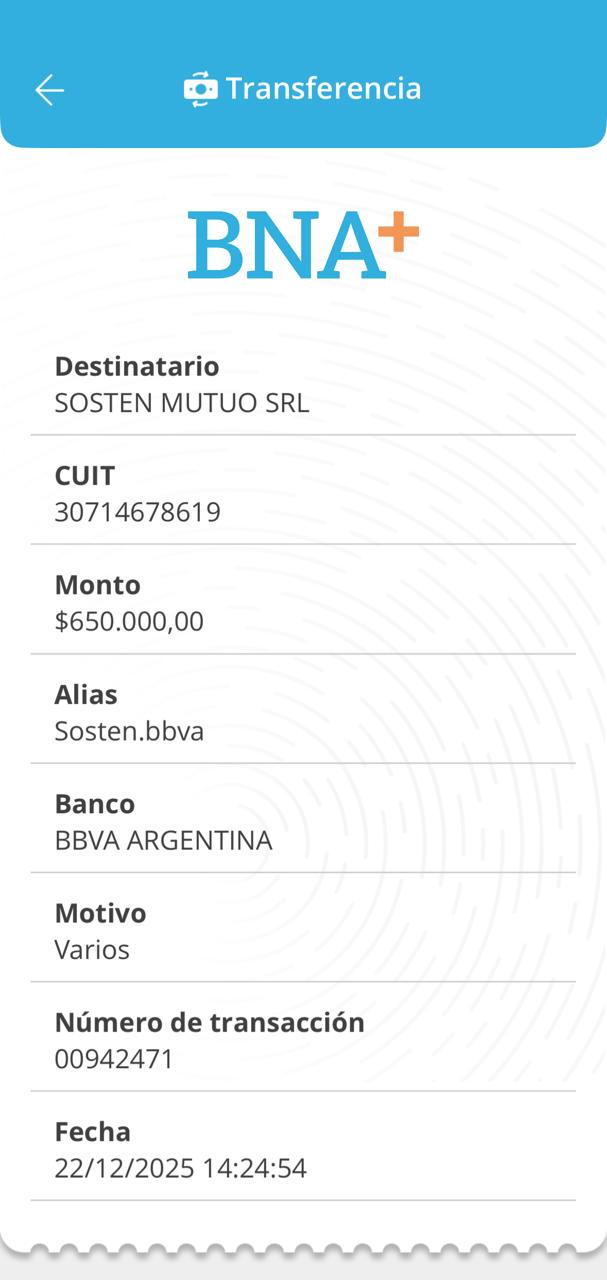Tap recipient name SOSTEN MUTUO SRL
Viewport: 607px width, 1280px height.
click(181, 403)
